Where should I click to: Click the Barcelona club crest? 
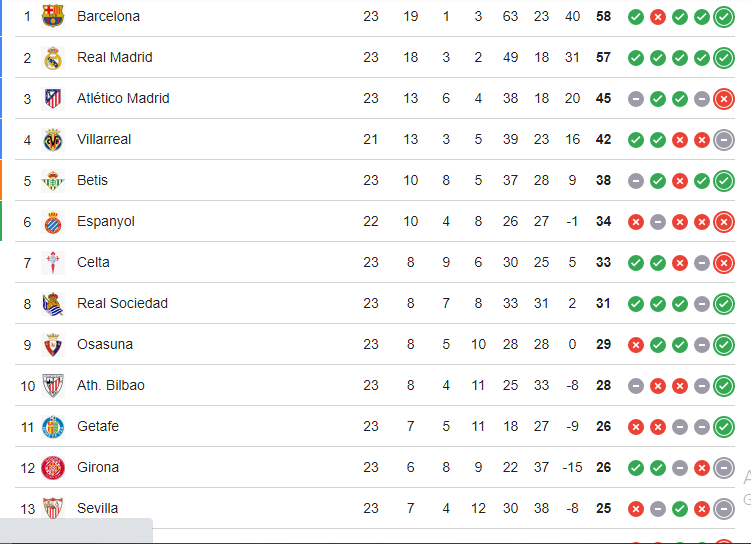[x=53, y=16]
